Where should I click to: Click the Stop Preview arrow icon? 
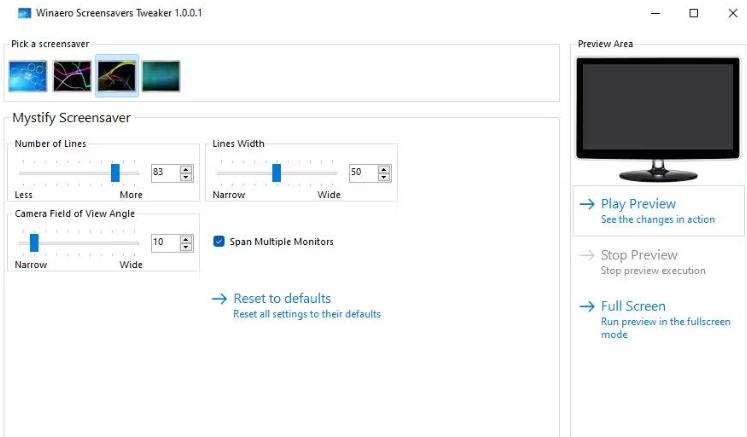tap(587, 255)
